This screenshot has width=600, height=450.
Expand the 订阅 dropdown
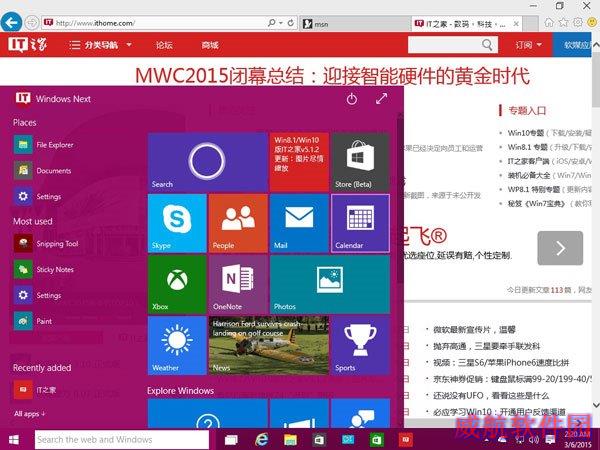[528, 45]
